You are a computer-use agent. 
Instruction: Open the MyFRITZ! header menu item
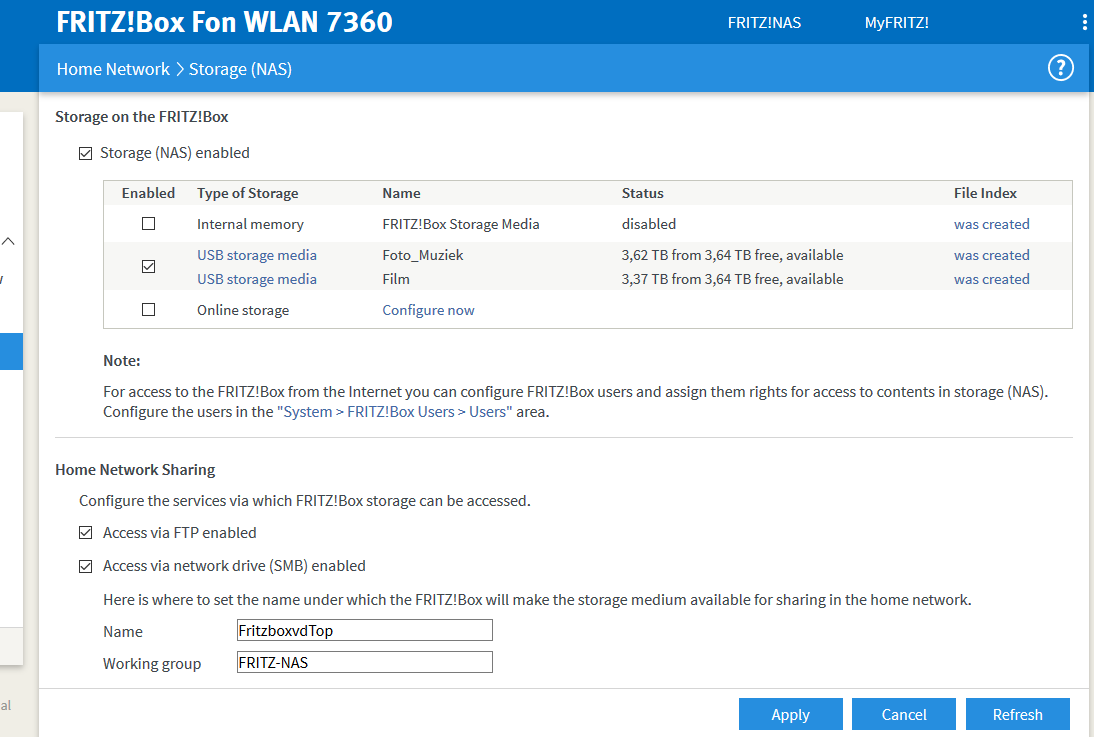coord(896,23)
